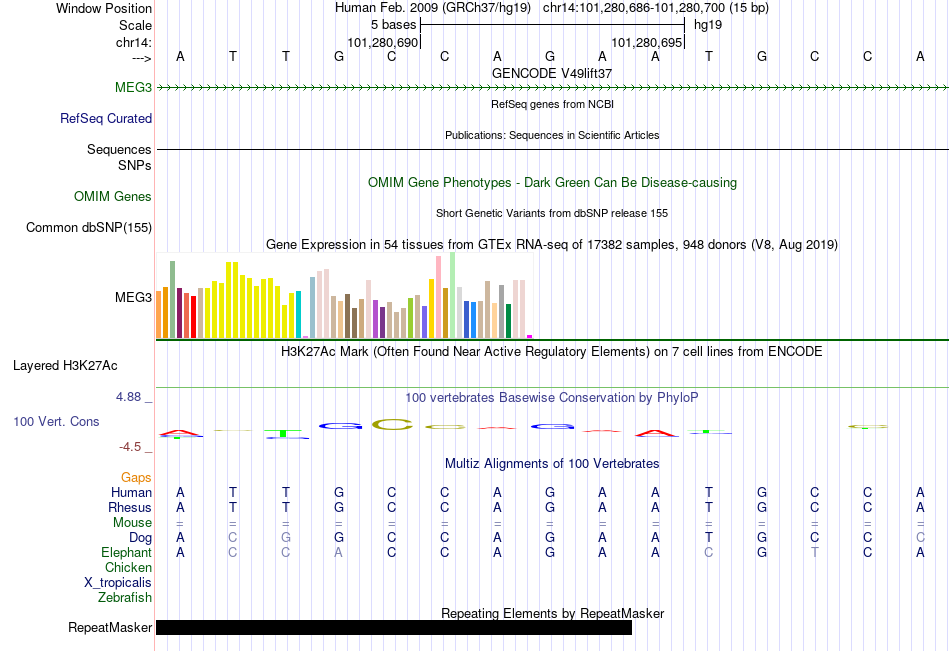Click the 4.88 PhyloP maximum value
Image resolution: width=950 pixels, height=651 pixels.
click(128, 397)
